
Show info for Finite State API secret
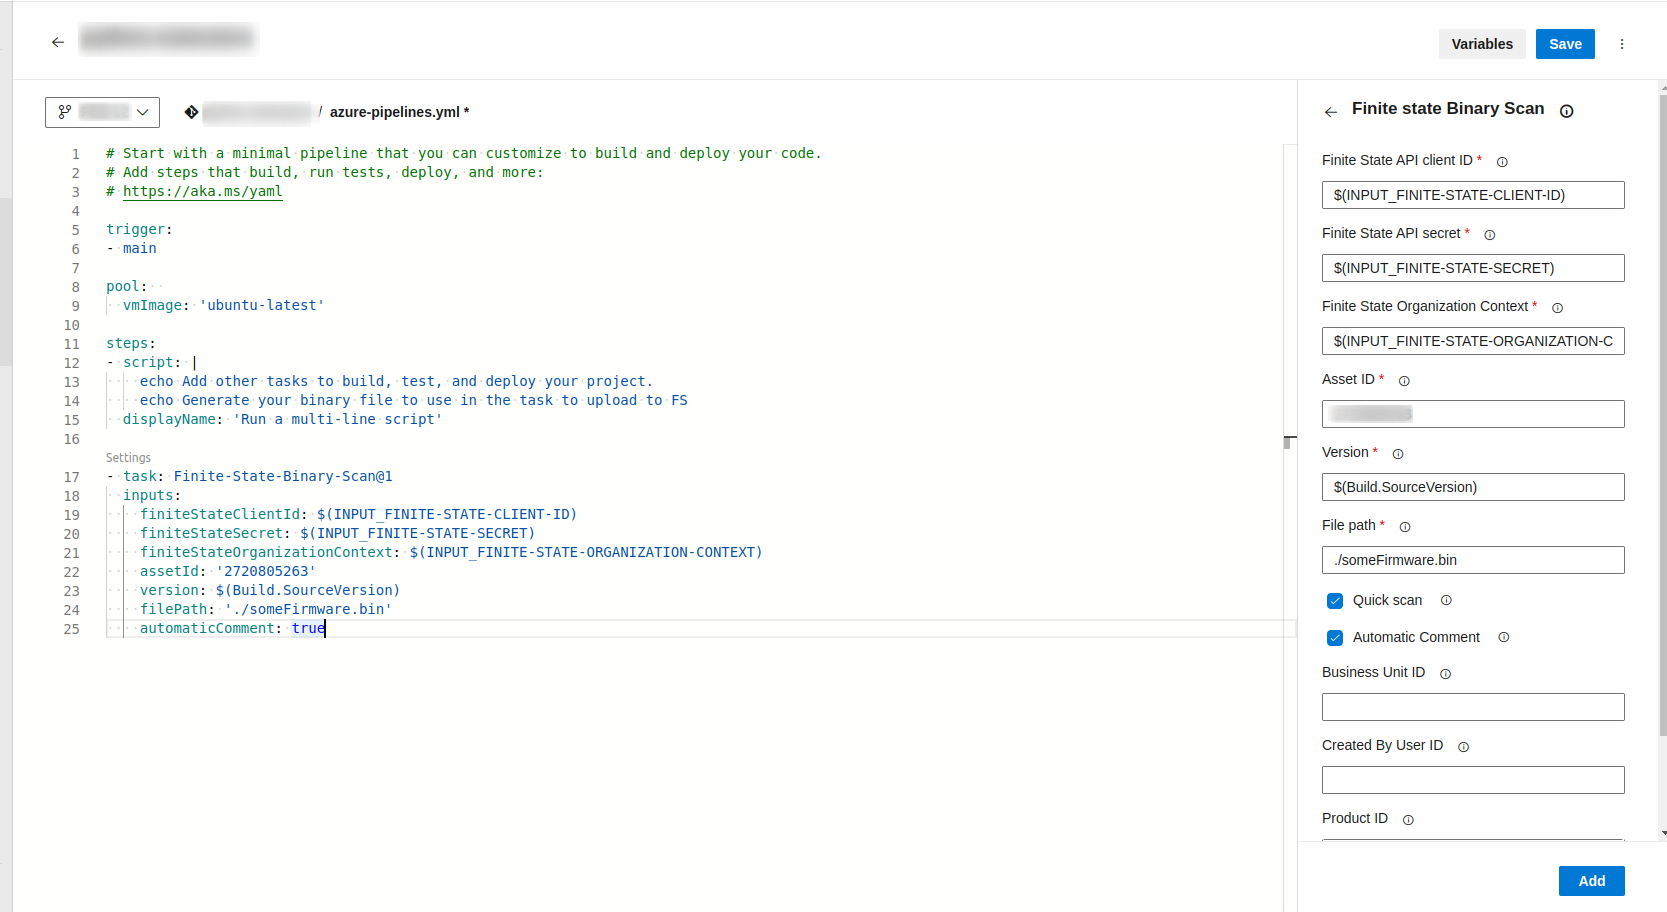1490,235
